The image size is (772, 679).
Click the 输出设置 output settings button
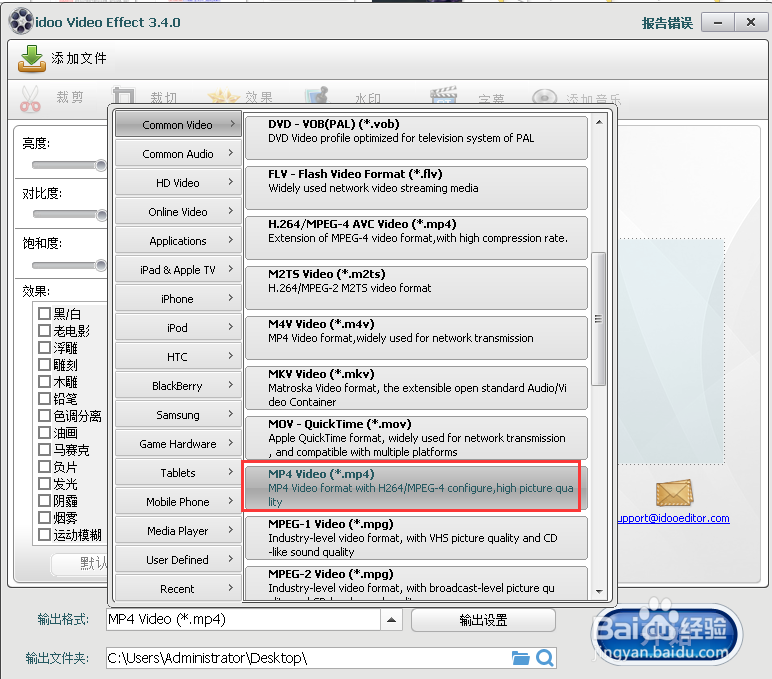483,620
